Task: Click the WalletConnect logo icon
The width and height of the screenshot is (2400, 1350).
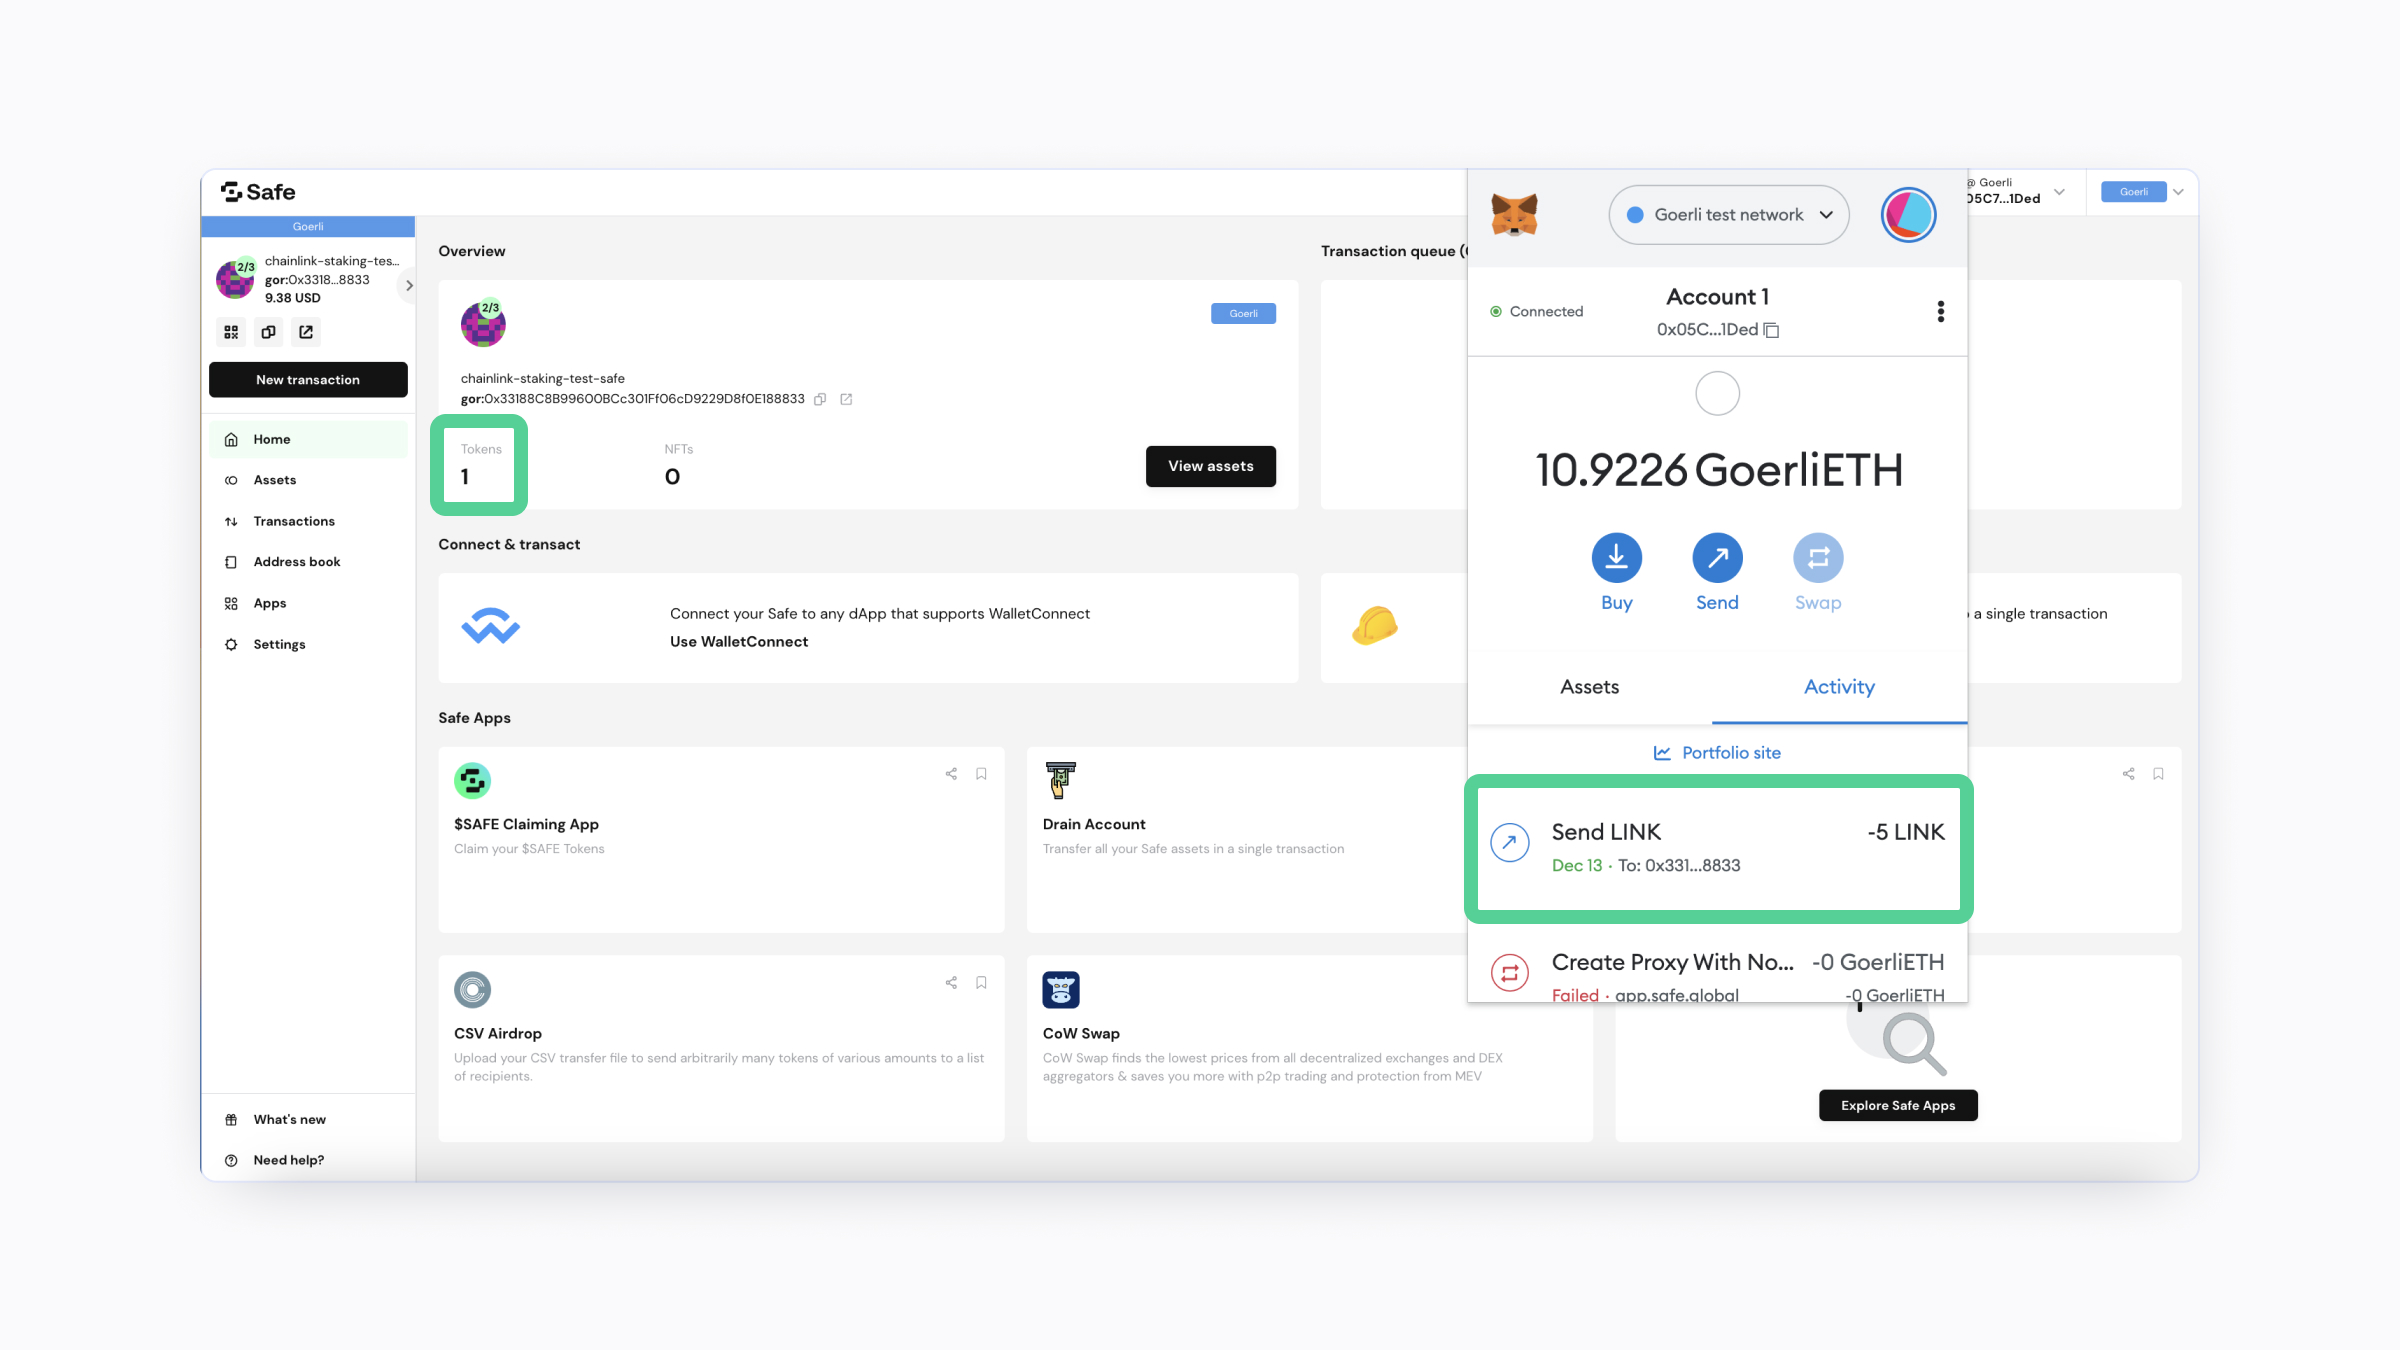Action: click(490, 627)
